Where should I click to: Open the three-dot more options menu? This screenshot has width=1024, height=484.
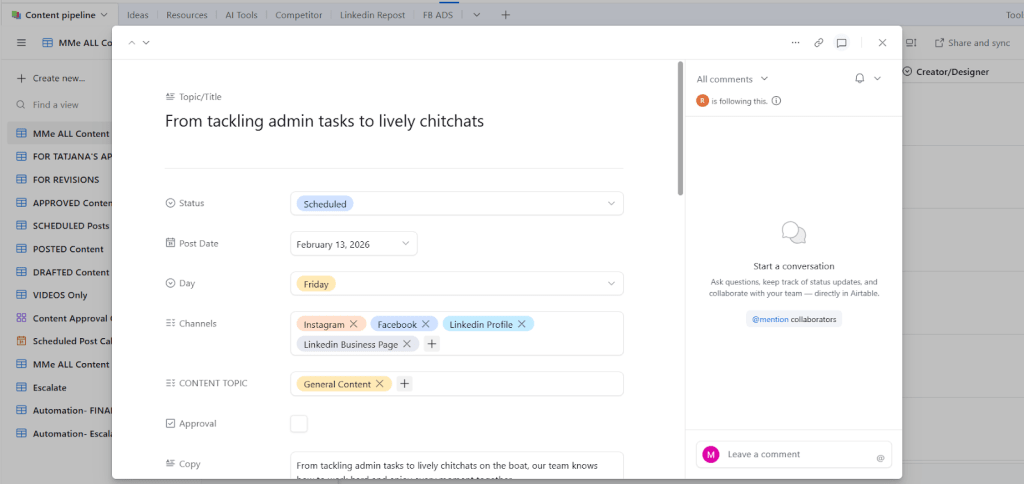(795, 43)
